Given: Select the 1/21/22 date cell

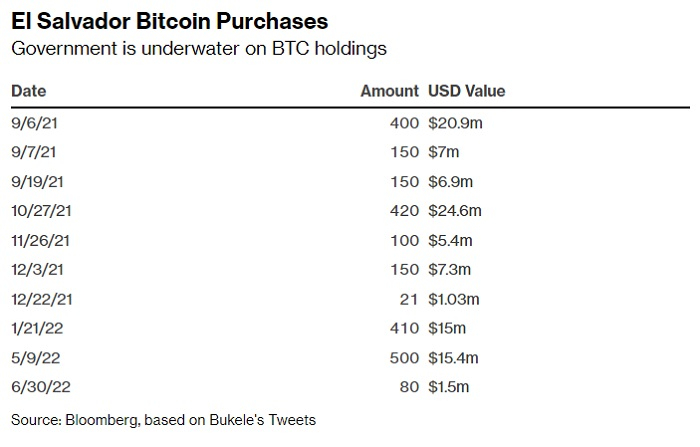Looking at the screenshot, I should tap(36, 328).
